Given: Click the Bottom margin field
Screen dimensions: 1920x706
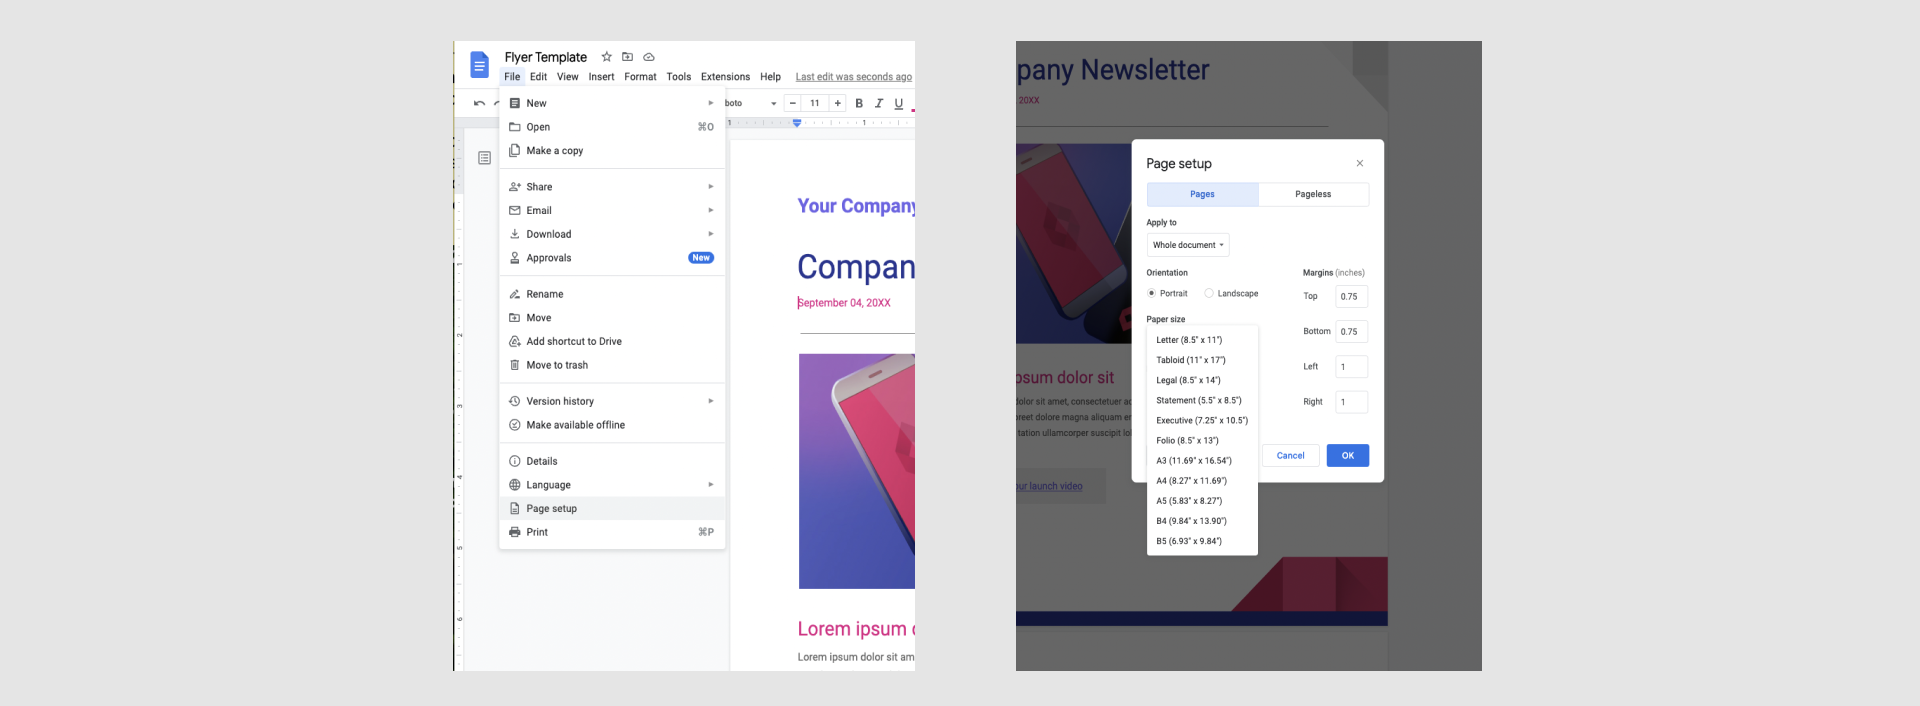Looking at the screenshot, I should pos(1351,331).
